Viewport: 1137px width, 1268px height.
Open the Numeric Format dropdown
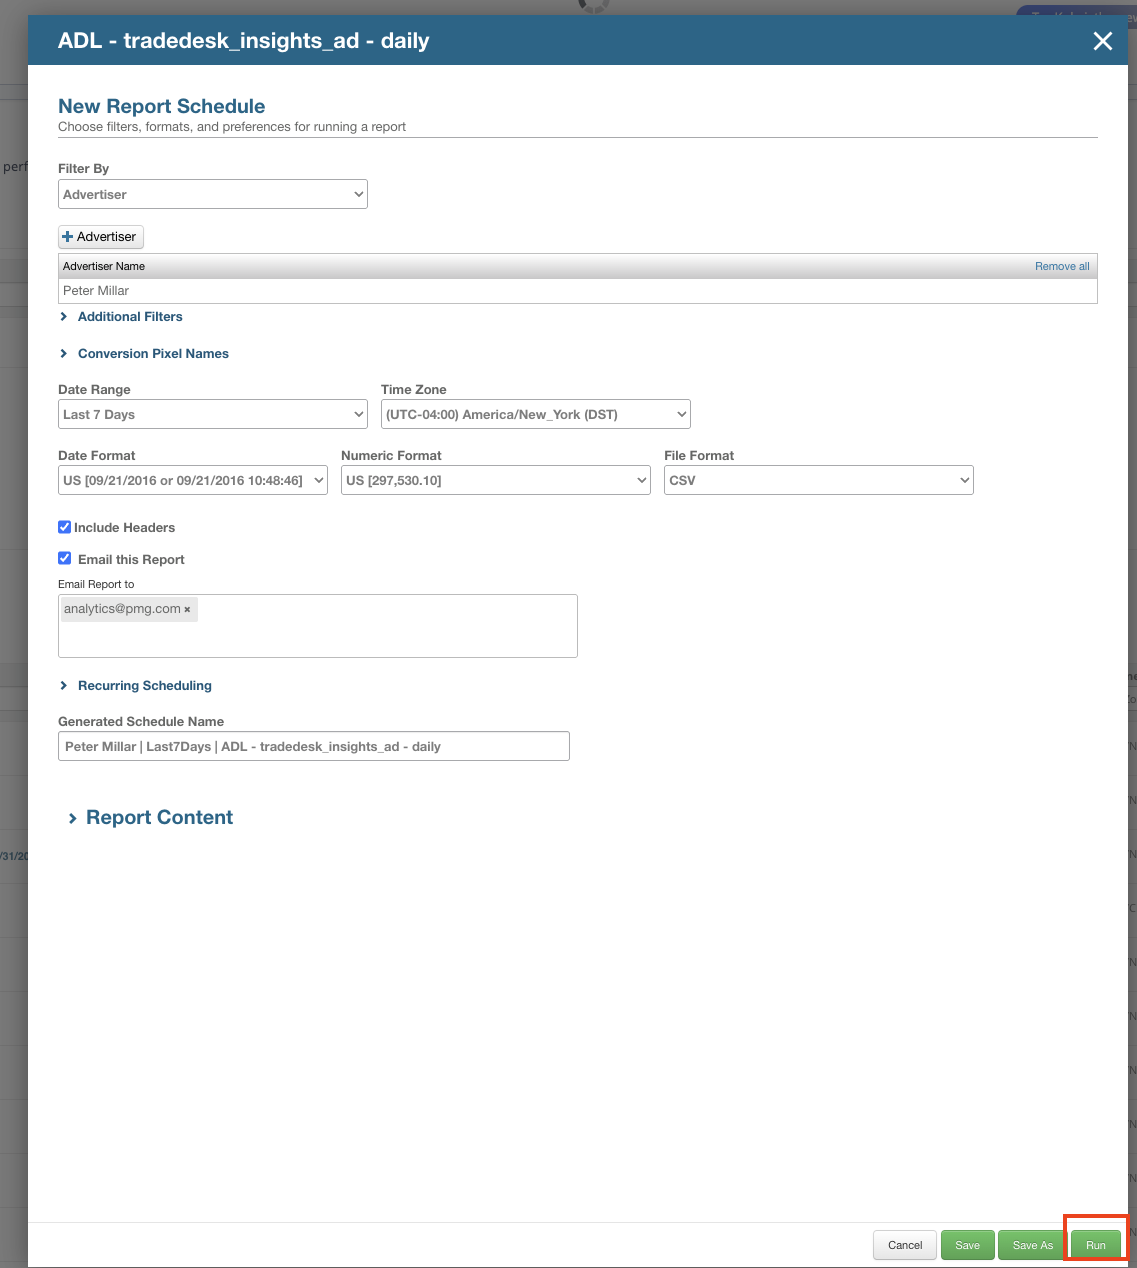[x=495, y=480]
